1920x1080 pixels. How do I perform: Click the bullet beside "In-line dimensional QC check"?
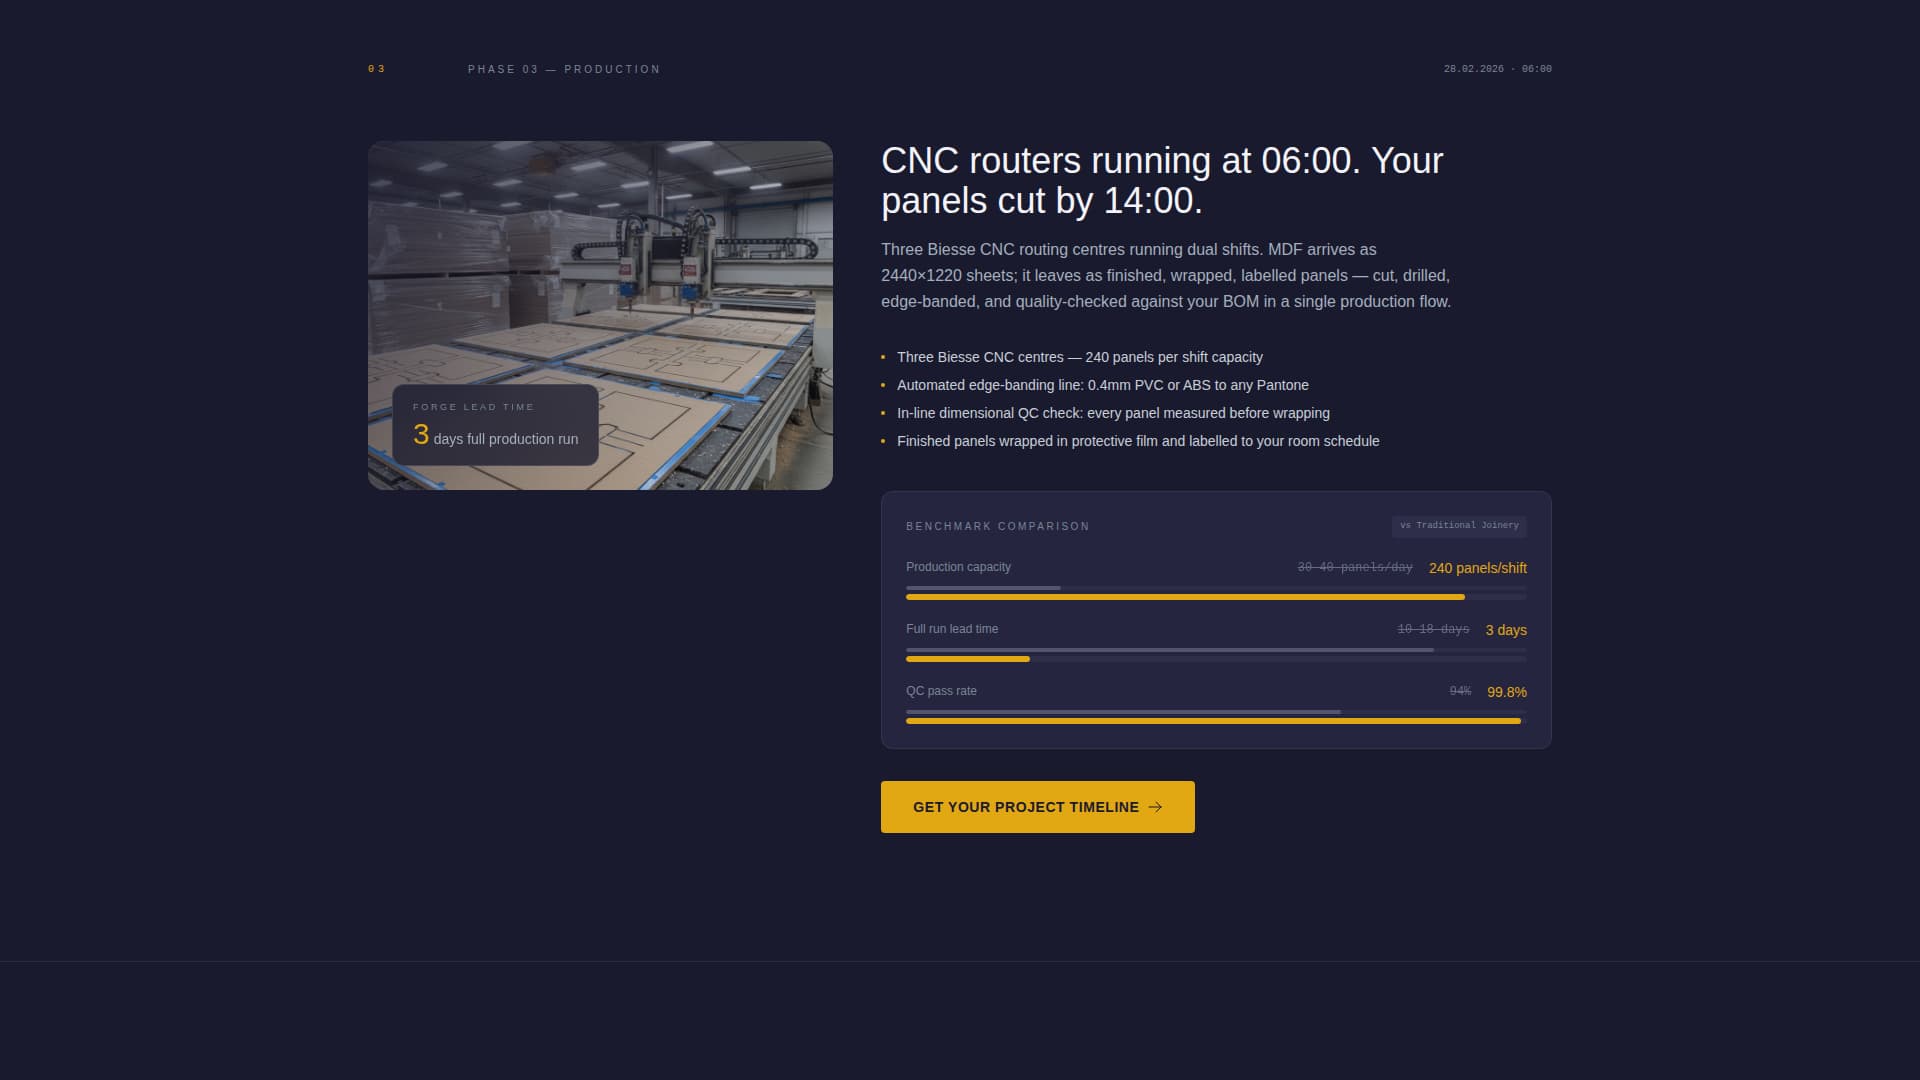point(883,413)
